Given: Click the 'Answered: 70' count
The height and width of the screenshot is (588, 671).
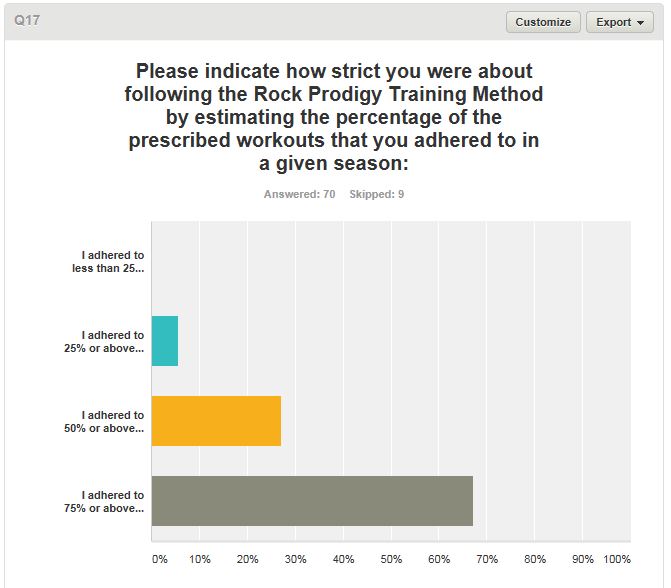Looking at the screenshot, I should pos(299,194).
